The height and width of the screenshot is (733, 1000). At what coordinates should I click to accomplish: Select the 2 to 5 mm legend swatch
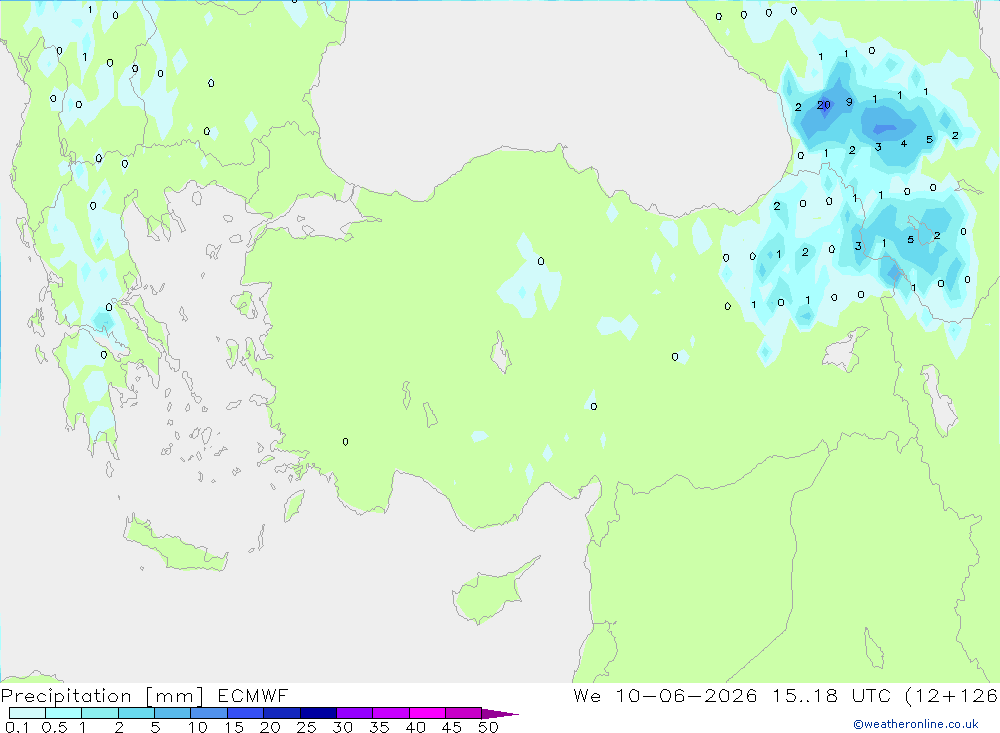pyautogui.click(x=136, y=713)
